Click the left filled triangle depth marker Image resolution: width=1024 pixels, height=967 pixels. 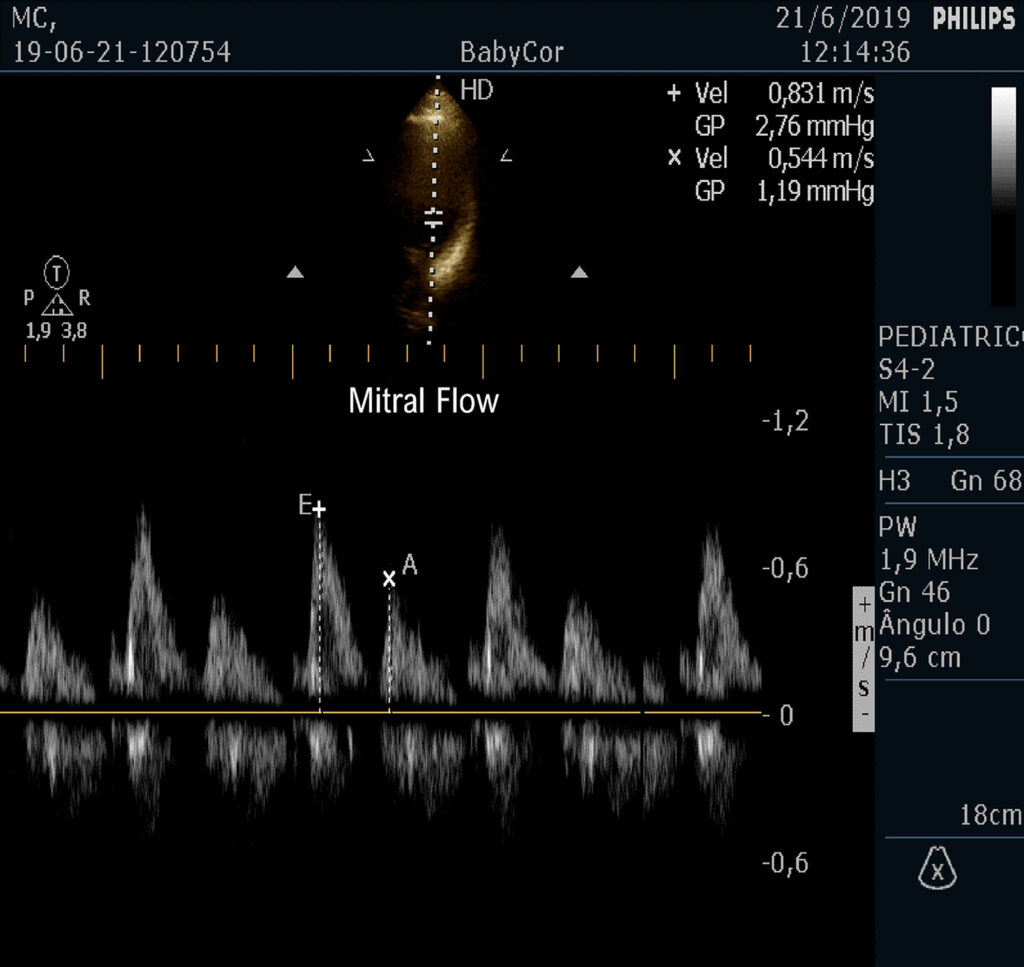pyautogui.click(x=295, y=272)
